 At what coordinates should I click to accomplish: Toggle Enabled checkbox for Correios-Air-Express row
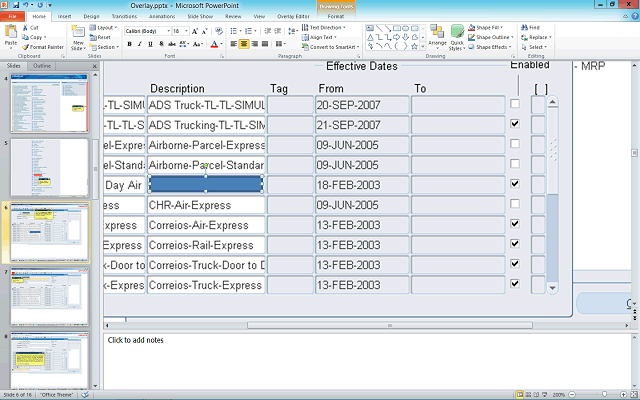(x=514, y=224)
